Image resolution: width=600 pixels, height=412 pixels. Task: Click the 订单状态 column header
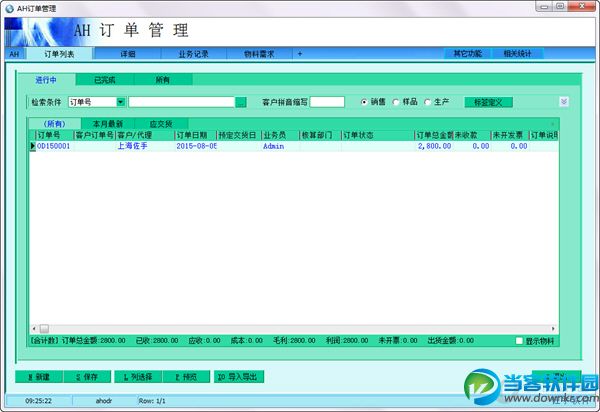pyautogui.click(x=378, y=135)
